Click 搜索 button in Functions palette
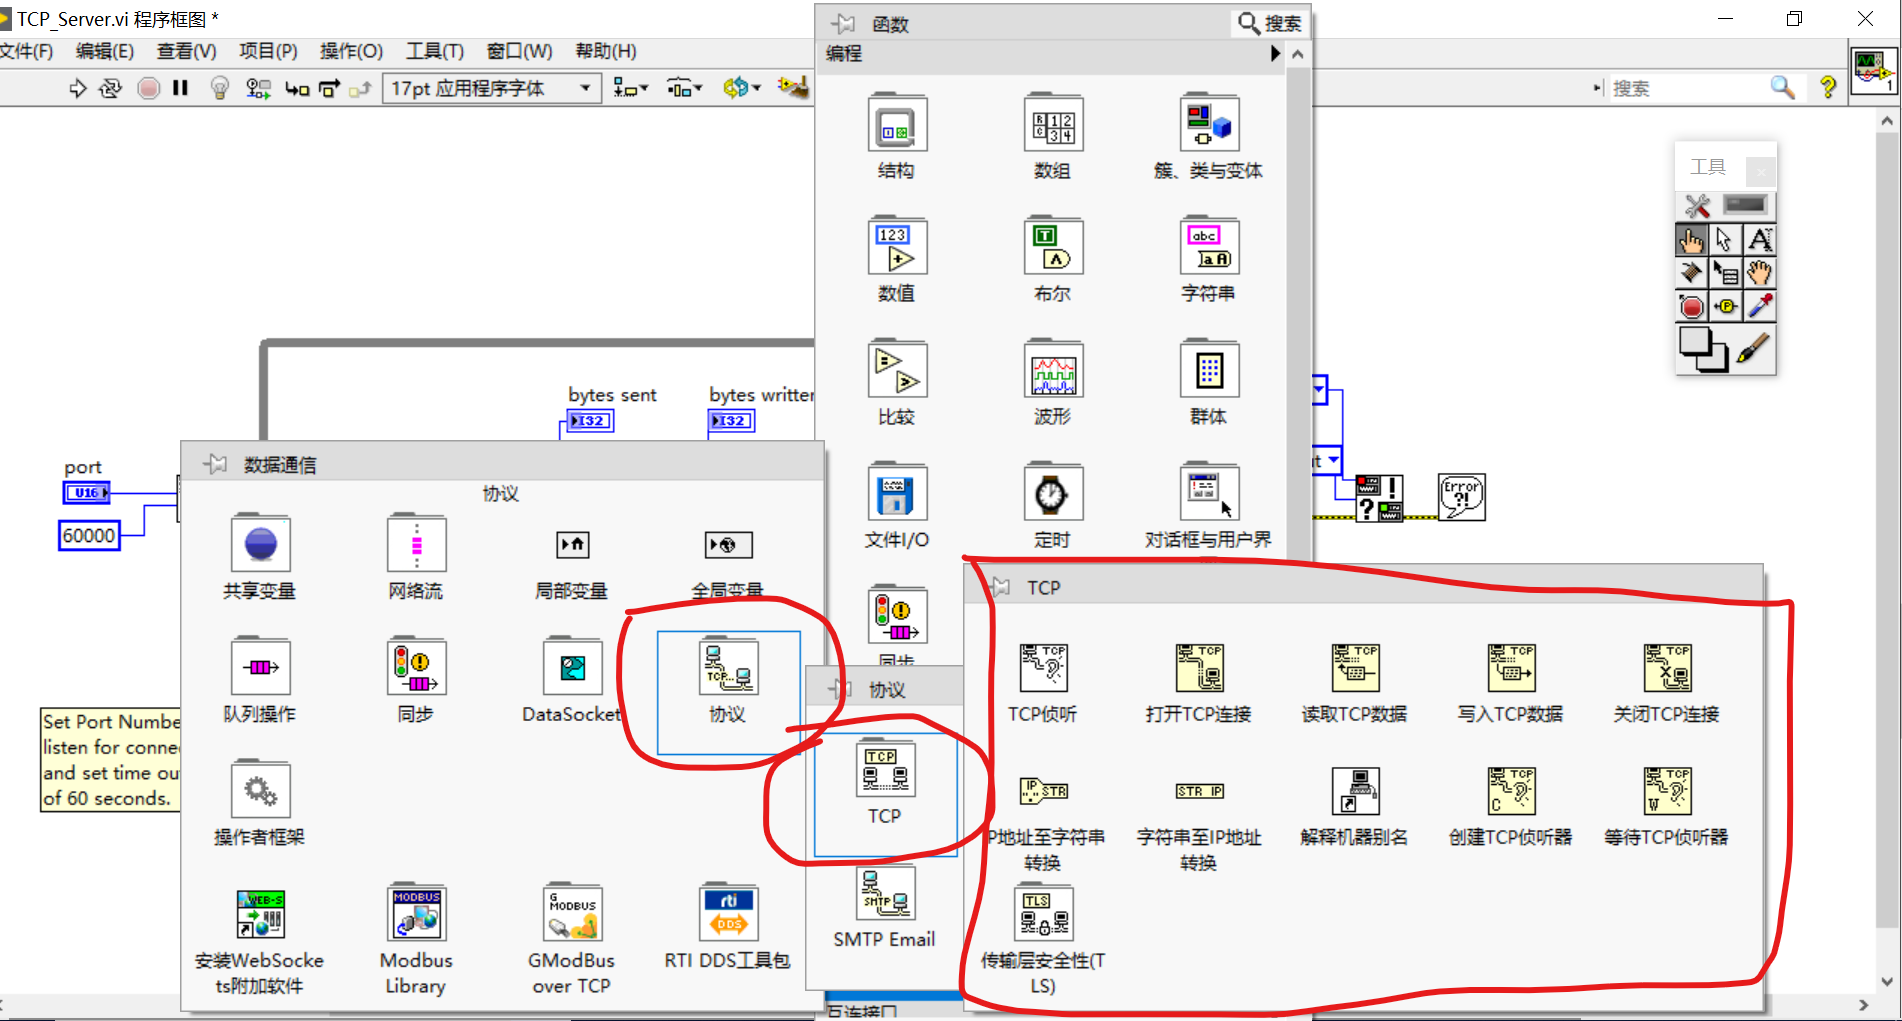Screen dimensions: 1902x1021 (1270, 23)
